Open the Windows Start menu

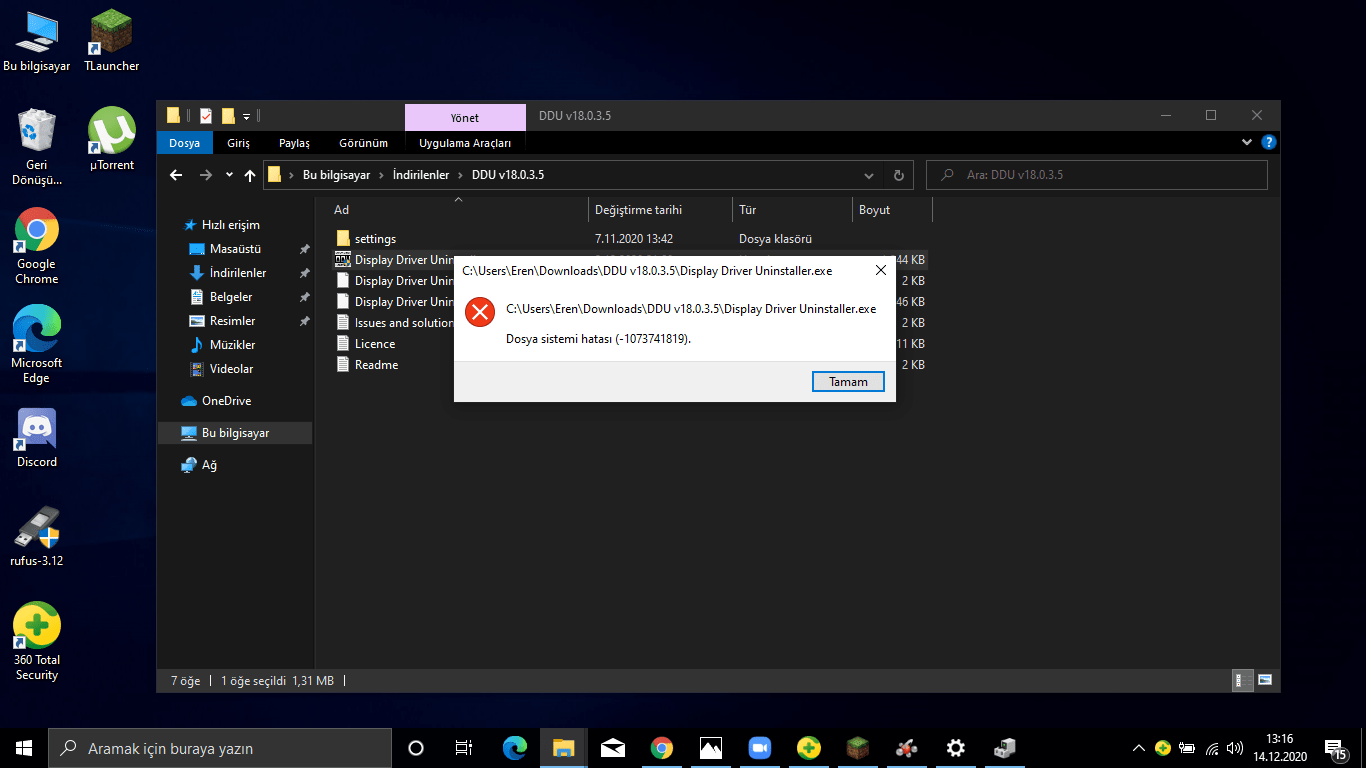pos(24,748)
